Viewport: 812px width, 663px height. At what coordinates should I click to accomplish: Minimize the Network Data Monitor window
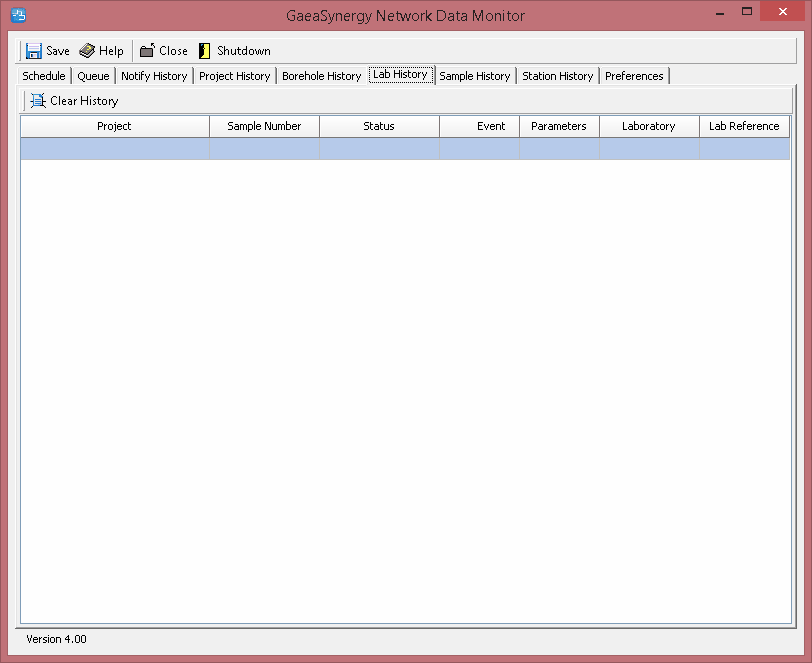pyautogui.click(x=720, y=12)
